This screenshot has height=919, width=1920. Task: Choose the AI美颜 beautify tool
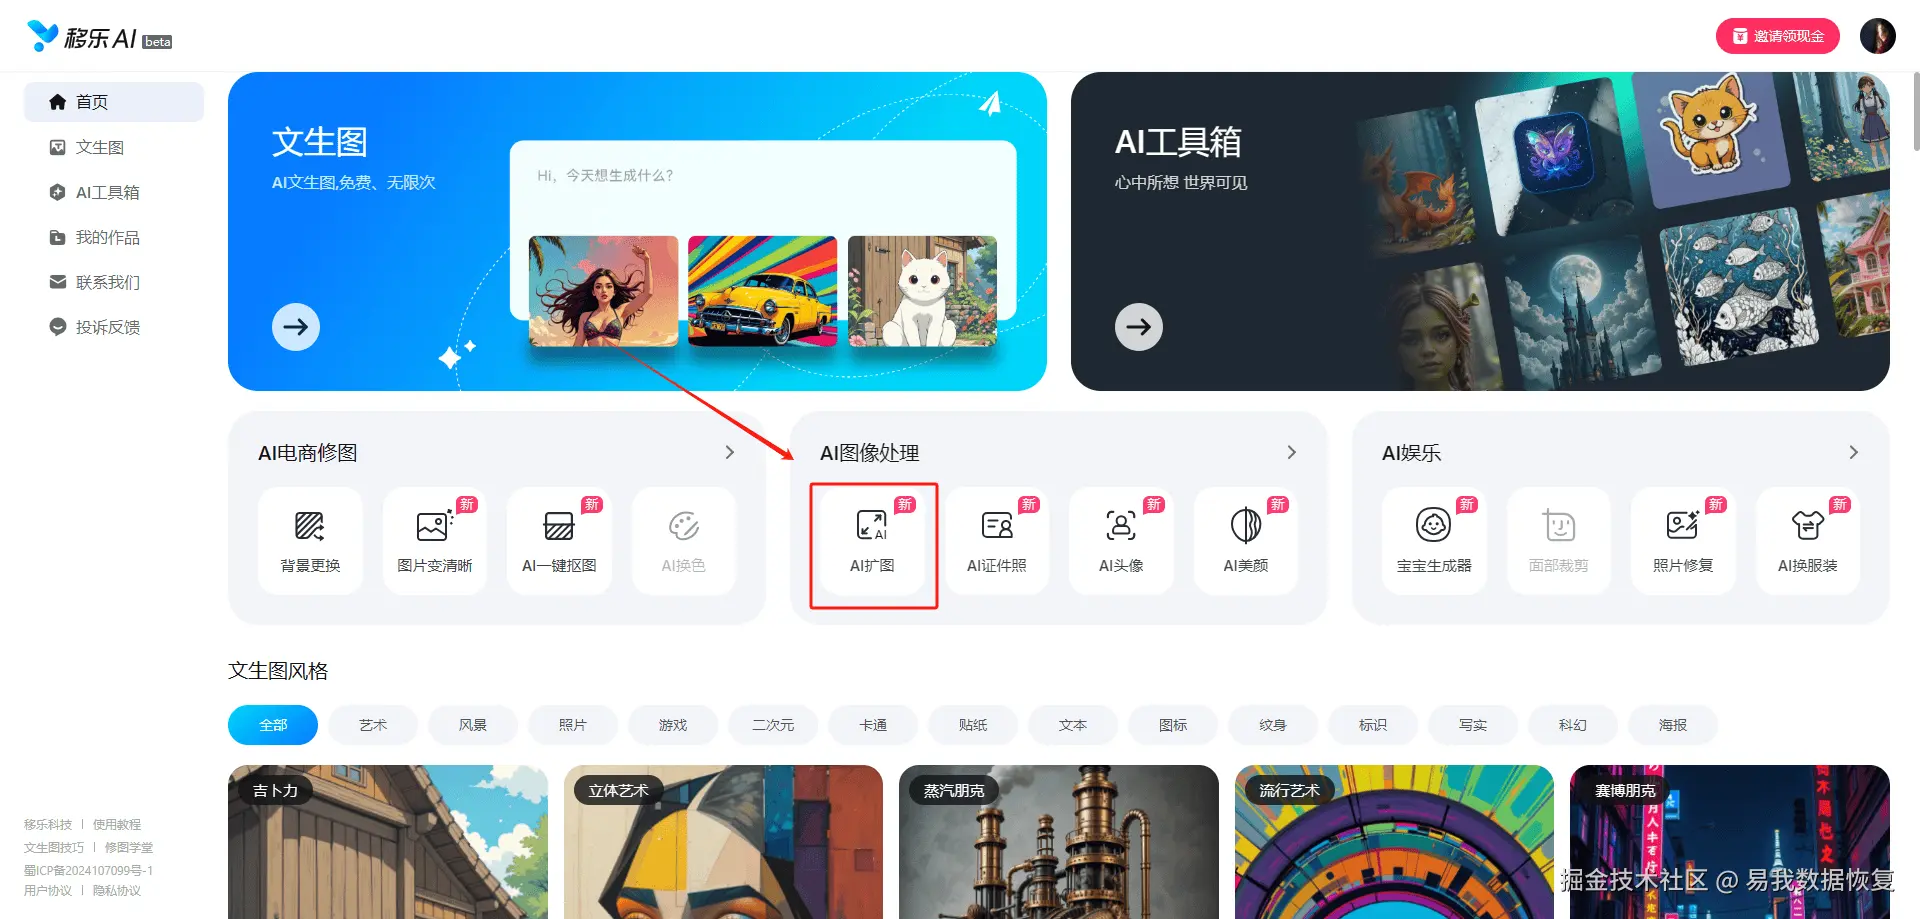[1246, 541]
